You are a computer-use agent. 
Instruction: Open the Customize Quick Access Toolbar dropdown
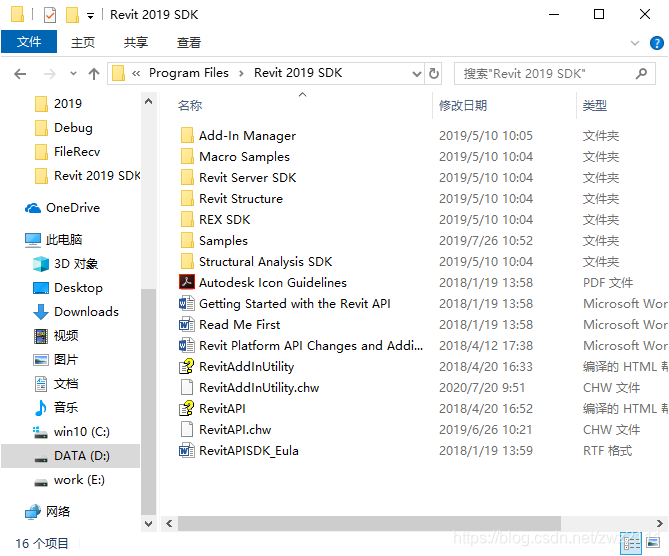(x=90, y=16)
